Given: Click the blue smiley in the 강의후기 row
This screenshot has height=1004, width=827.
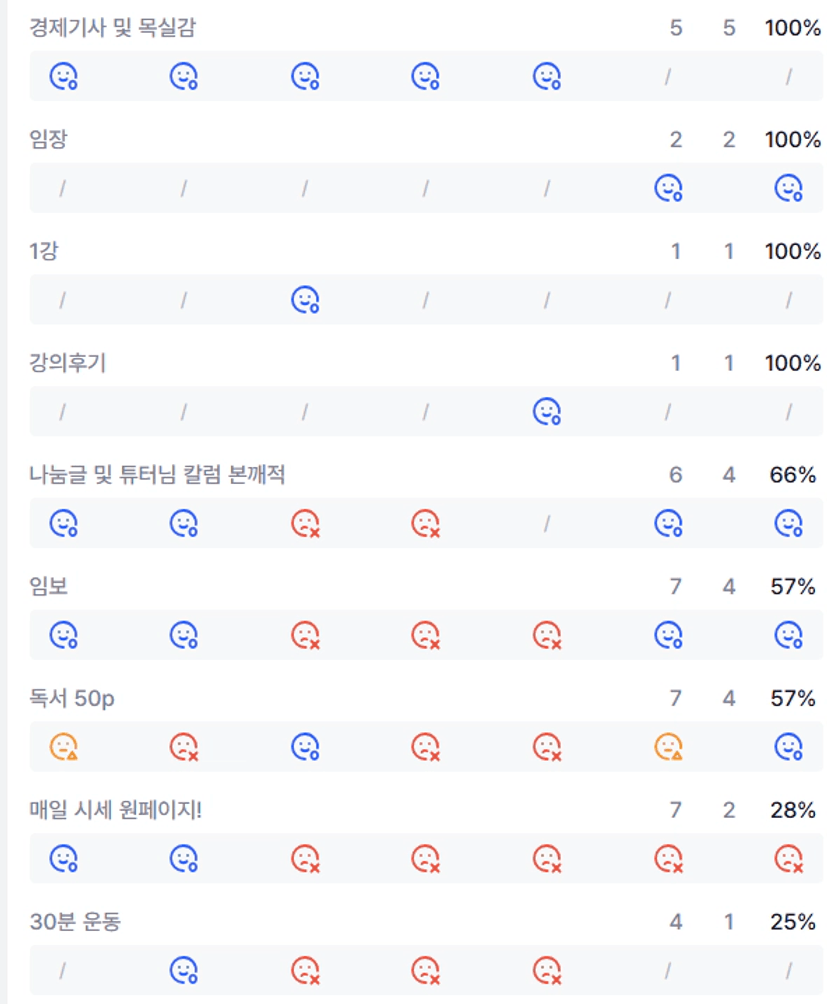Looking at the screenshot, I should pyautogui.click(x=547, y=411).
